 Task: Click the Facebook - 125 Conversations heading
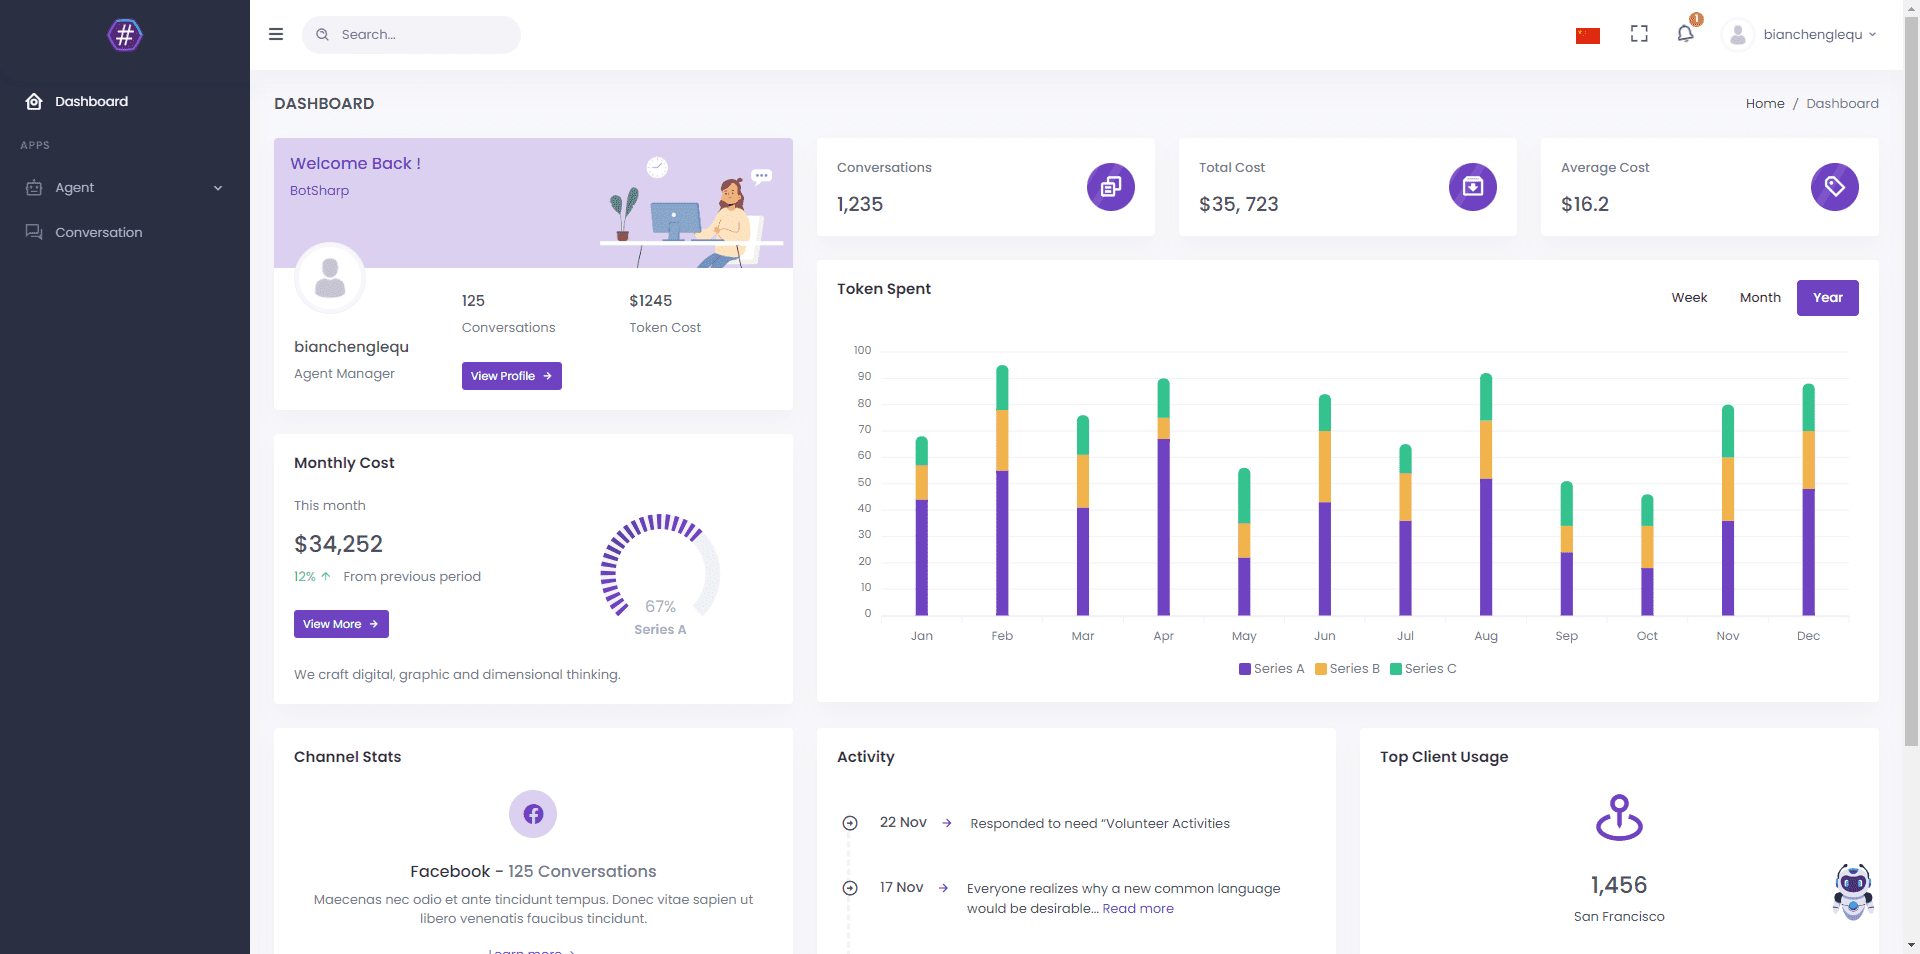[533, 872]
